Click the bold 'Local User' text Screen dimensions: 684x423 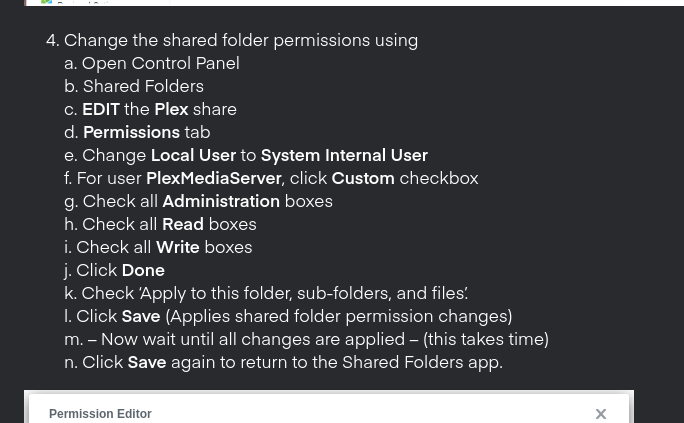pos(193,156)
